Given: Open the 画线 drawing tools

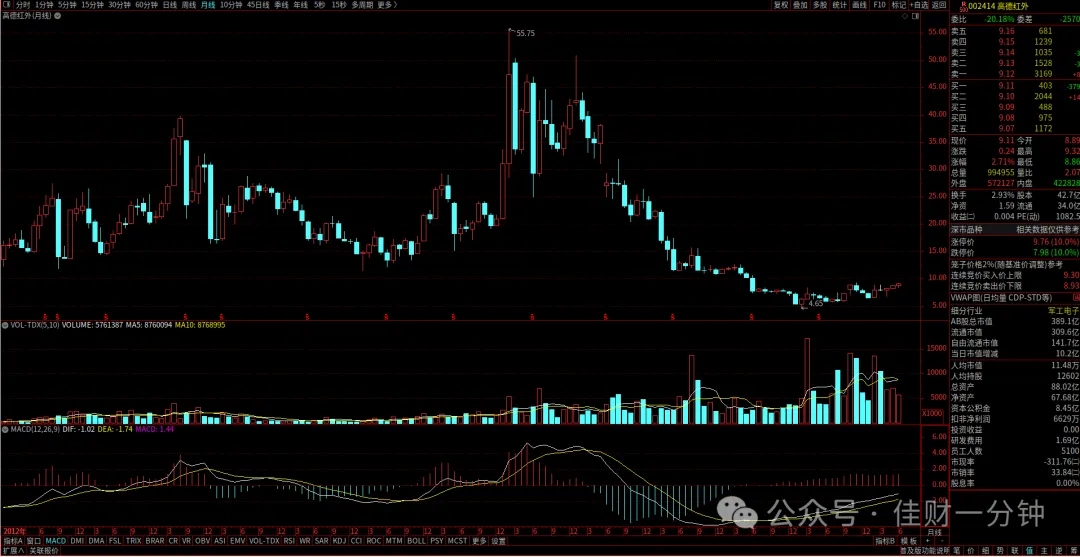Looking at the screenshot, I should 860,4.
